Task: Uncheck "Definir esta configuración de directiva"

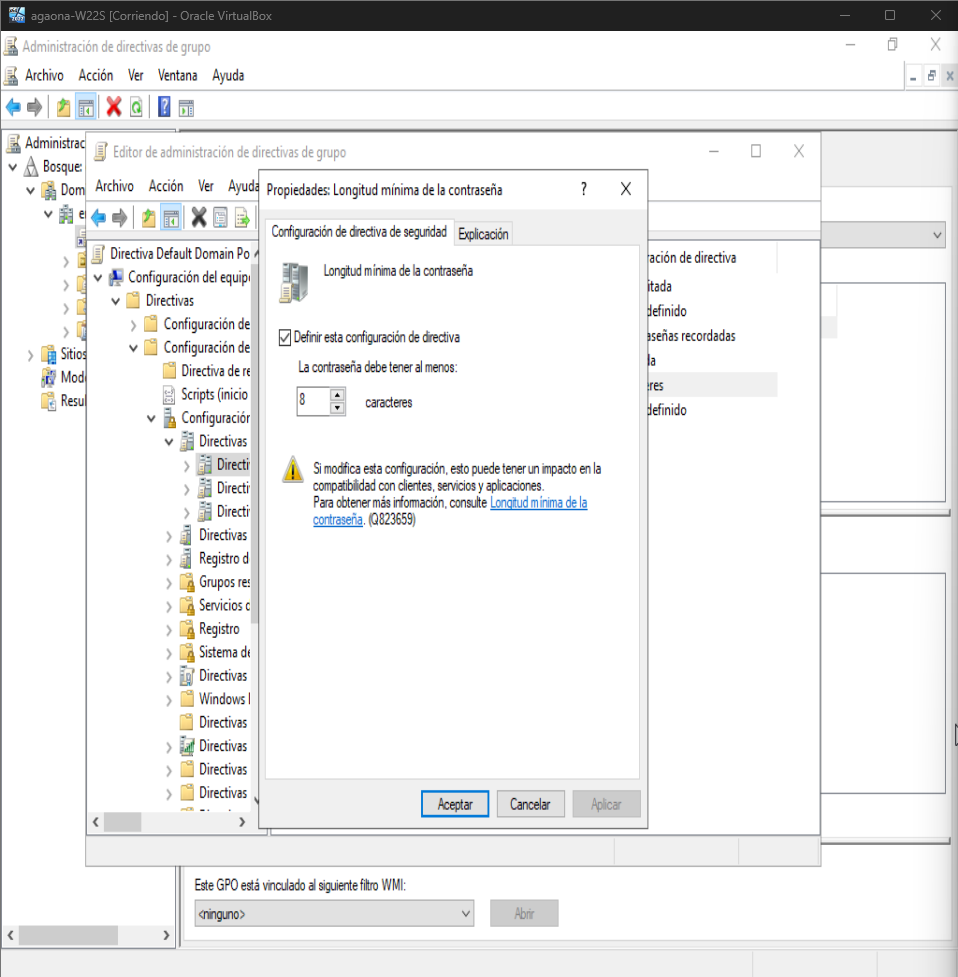Action: (285, 338)
